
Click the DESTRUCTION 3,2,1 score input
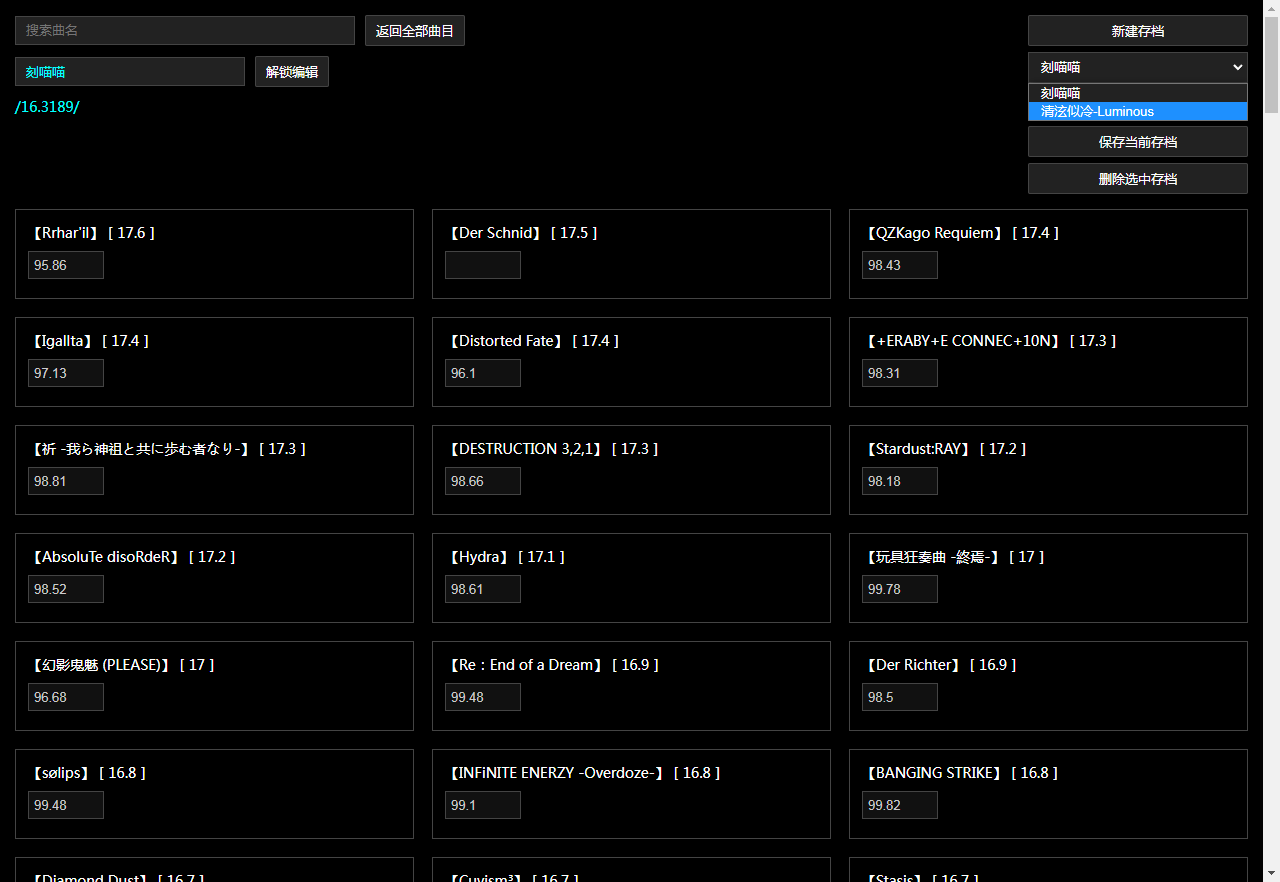[x=483, y=481]
